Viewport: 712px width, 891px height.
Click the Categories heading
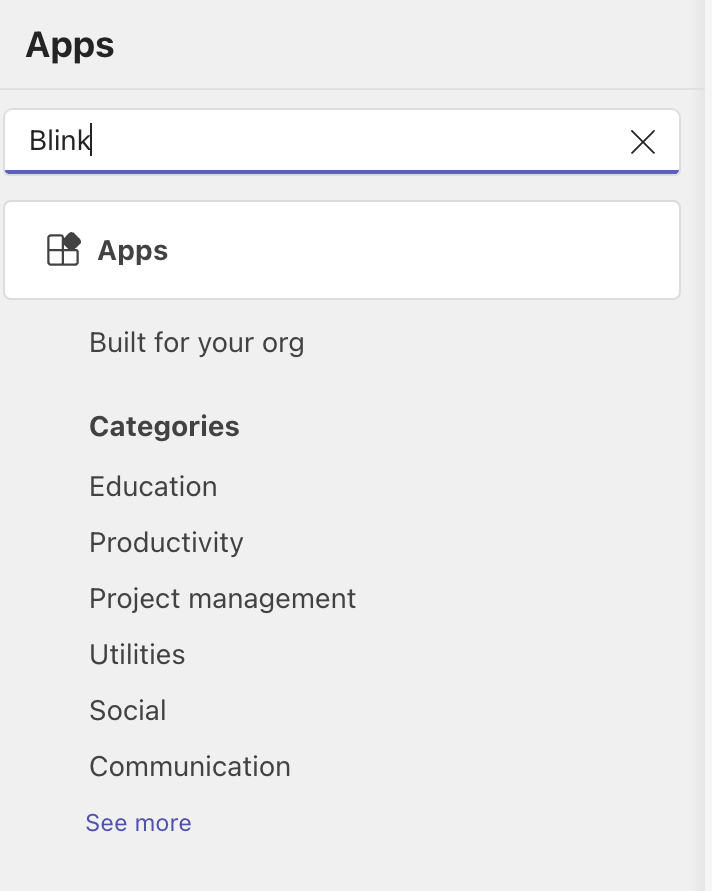click(164, 426)
